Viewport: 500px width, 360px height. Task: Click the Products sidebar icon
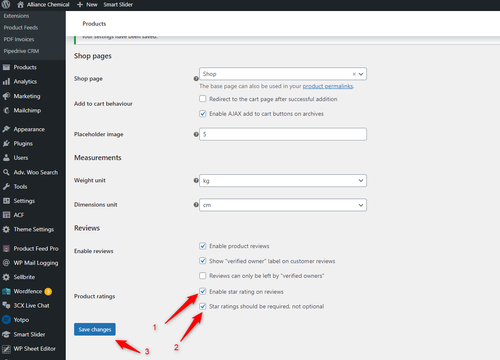tap(6, 67)
